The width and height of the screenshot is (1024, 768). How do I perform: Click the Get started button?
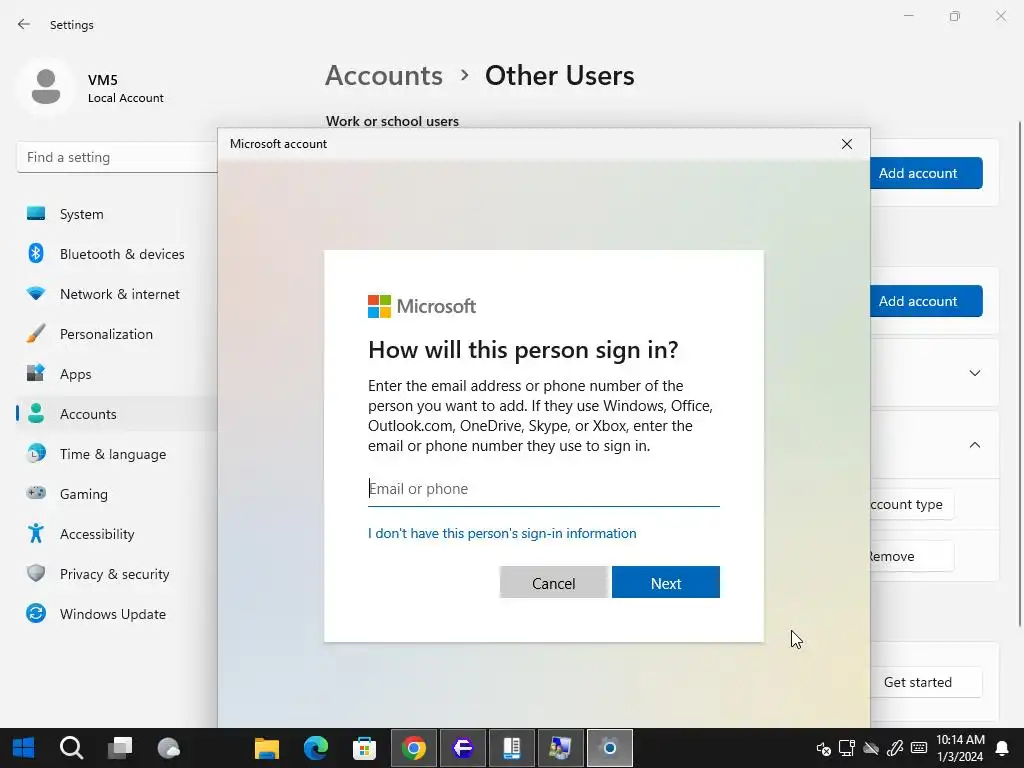926,682
